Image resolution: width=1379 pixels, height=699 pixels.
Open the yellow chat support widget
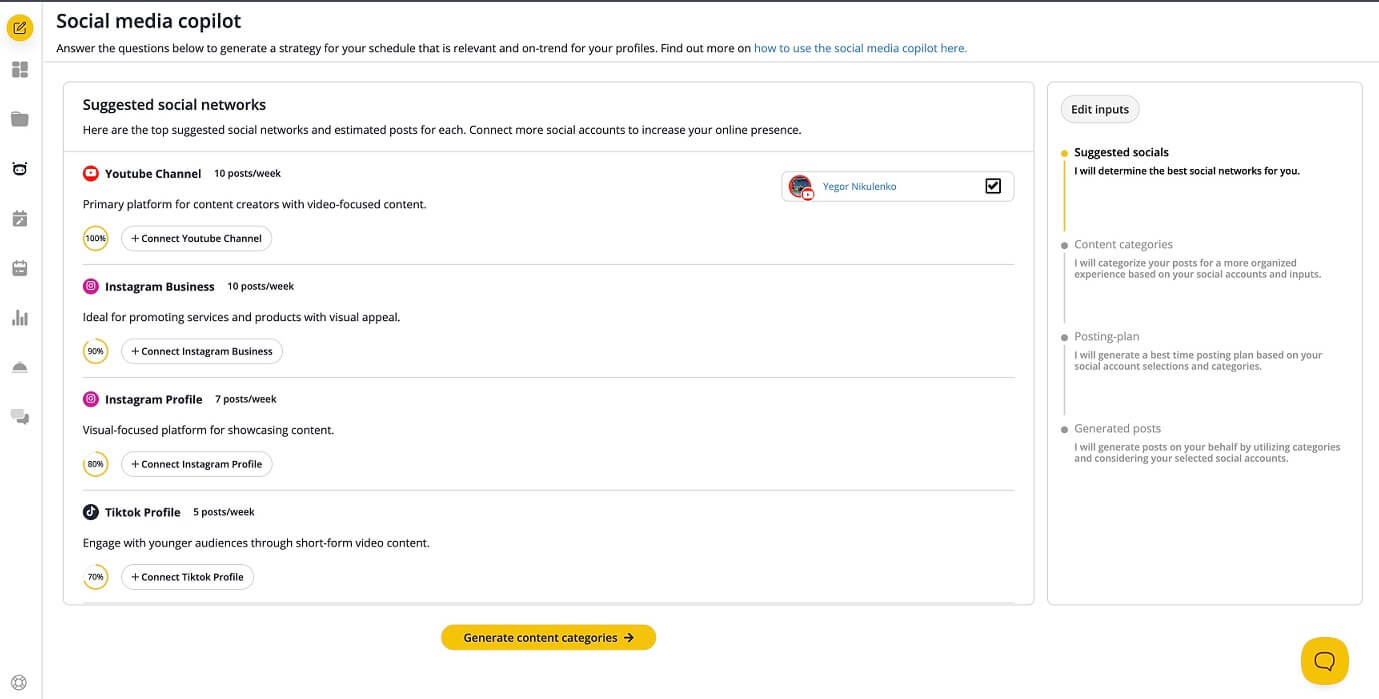1324,661
